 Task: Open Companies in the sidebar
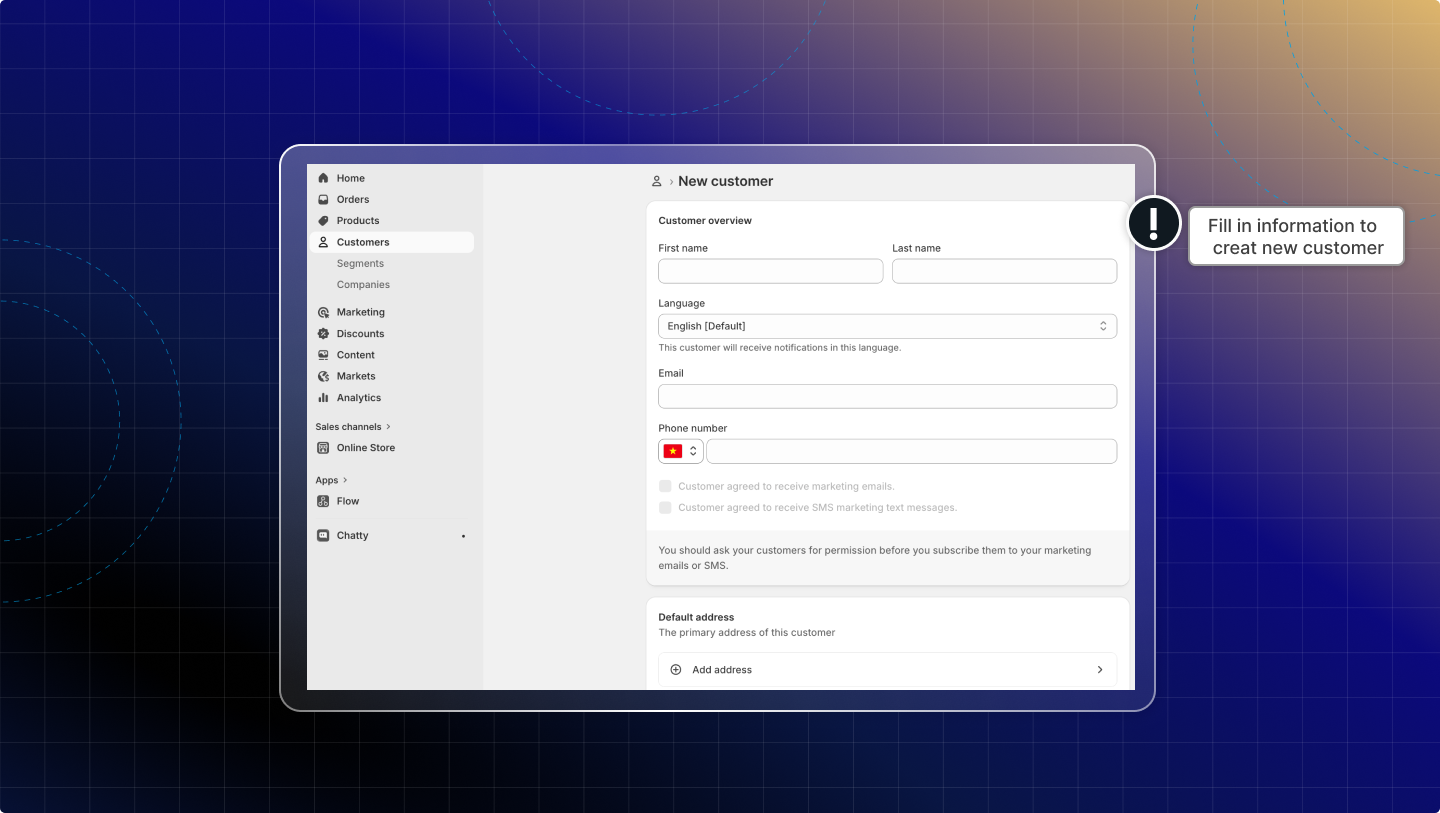tap(363, 285)
